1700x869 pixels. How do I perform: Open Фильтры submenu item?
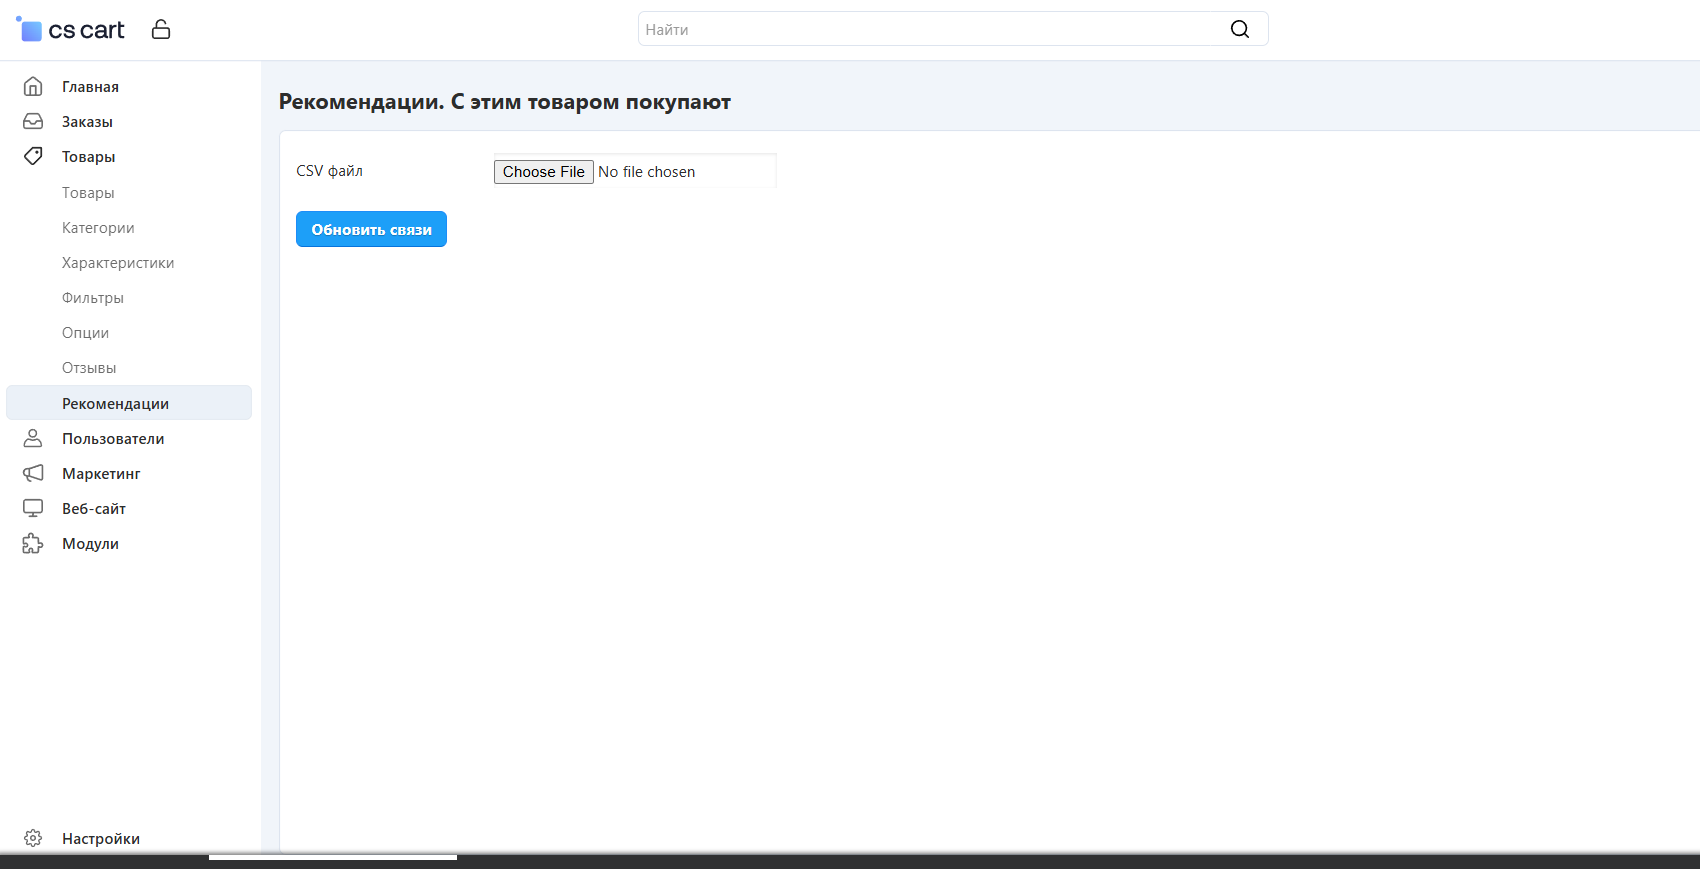[x=93, y=298]
